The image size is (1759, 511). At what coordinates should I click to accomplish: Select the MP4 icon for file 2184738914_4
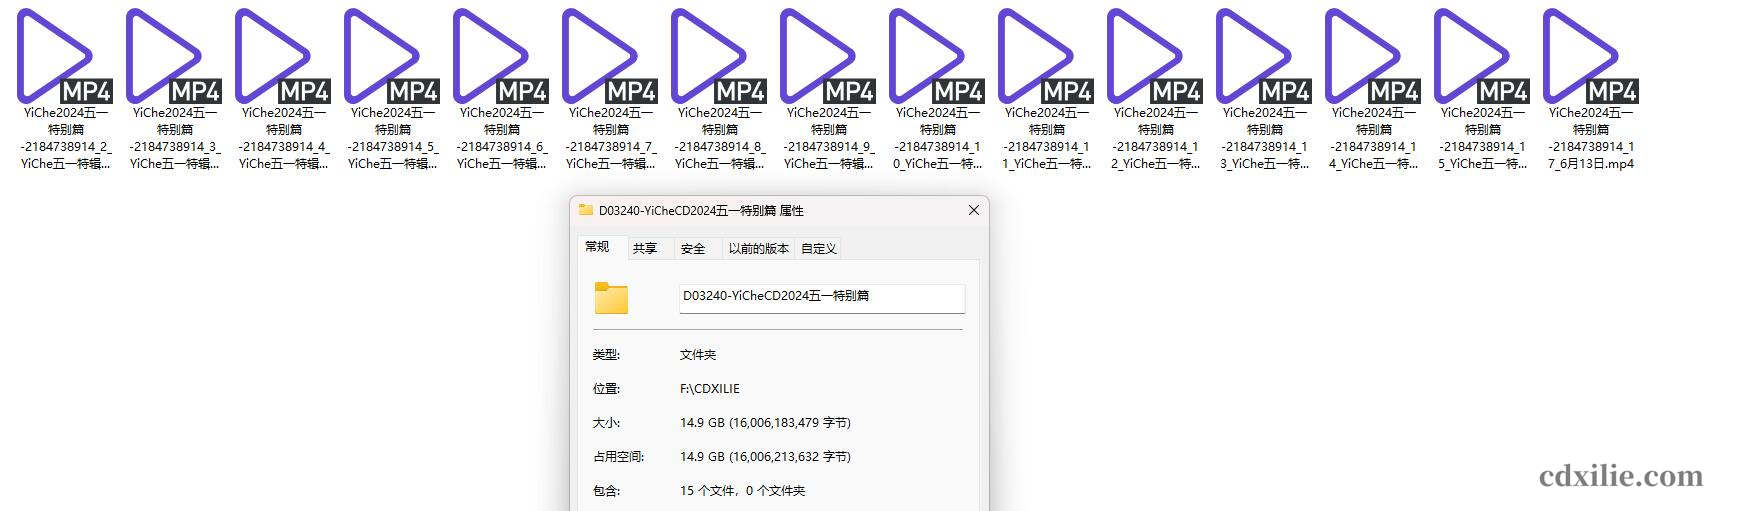[x=284, y=56]
